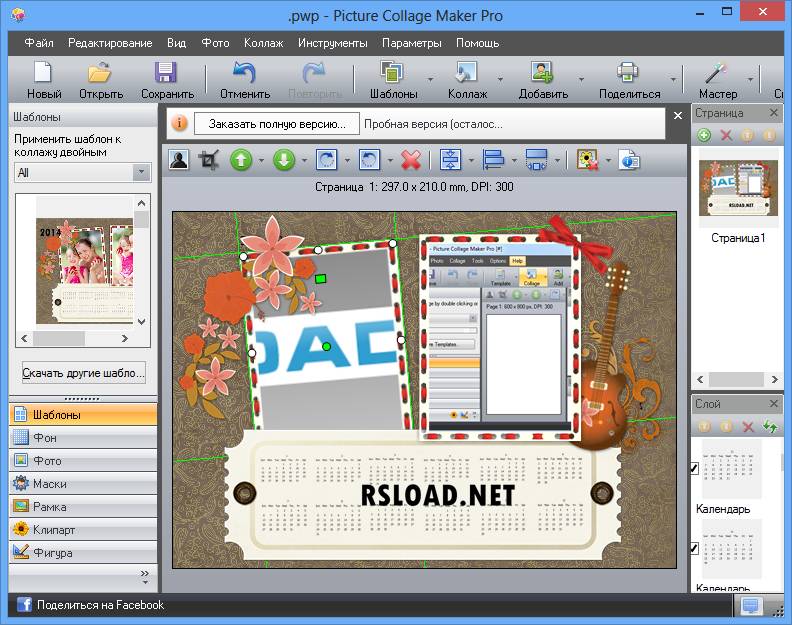Click template list horizontal scrollbar
The width and height of the screenshot is (792, 625).
click(x=74, y=338)
